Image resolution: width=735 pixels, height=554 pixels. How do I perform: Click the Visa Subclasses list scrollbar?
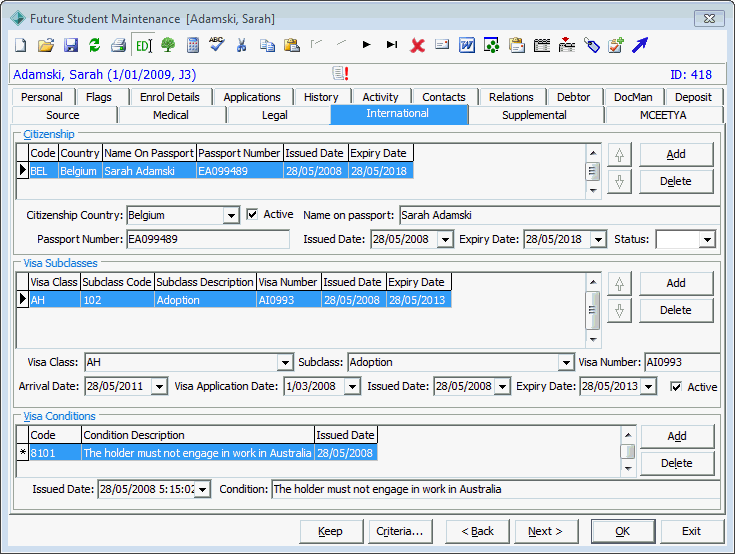tap(593, 310)
